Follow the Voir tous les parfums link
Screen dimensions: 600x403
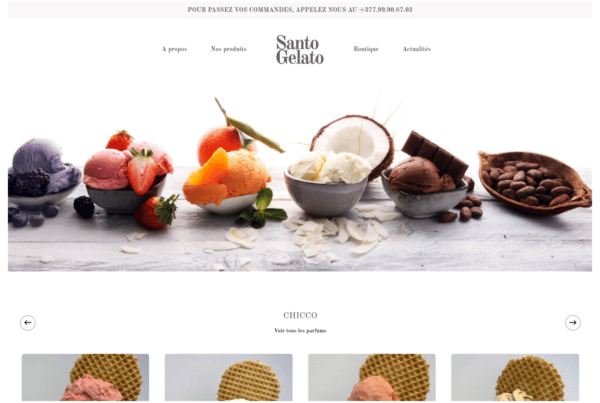click(x=300, y=331)
